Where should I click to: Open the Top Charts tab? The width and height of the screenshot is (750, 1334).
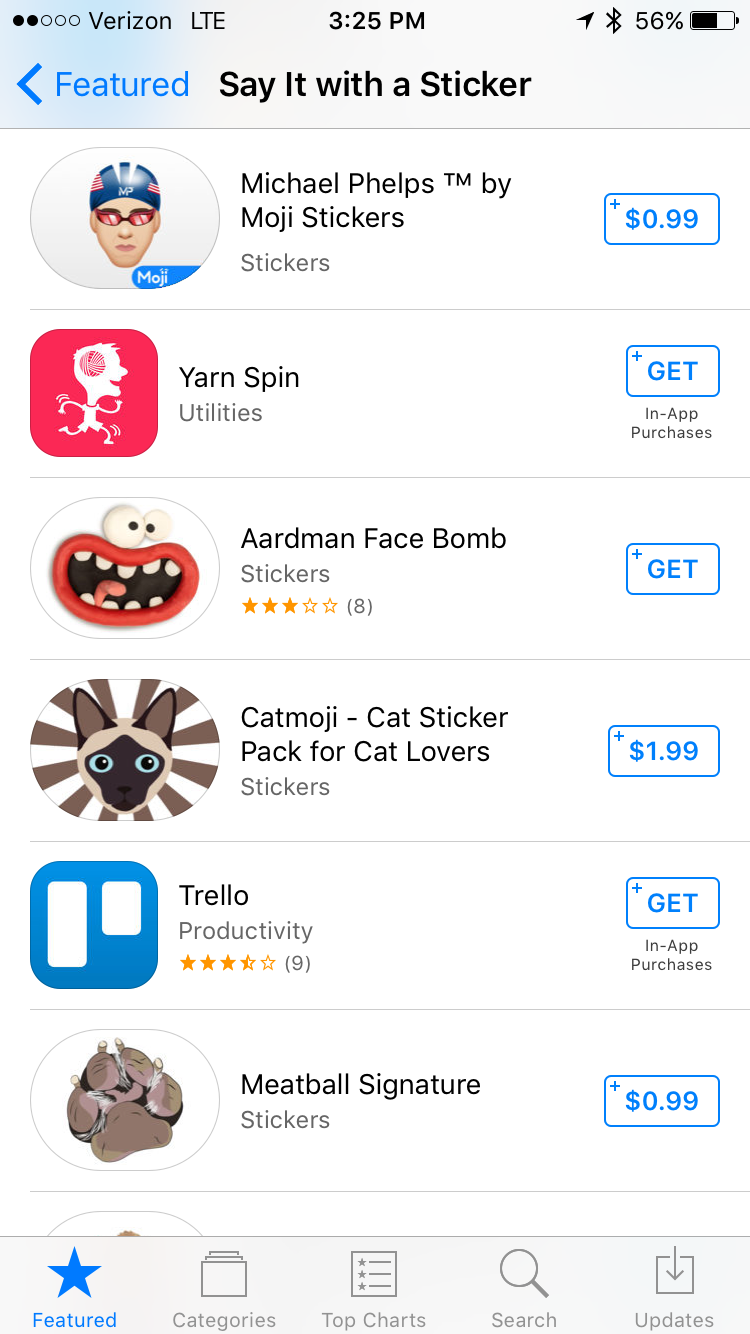[x=374, y=1289]
